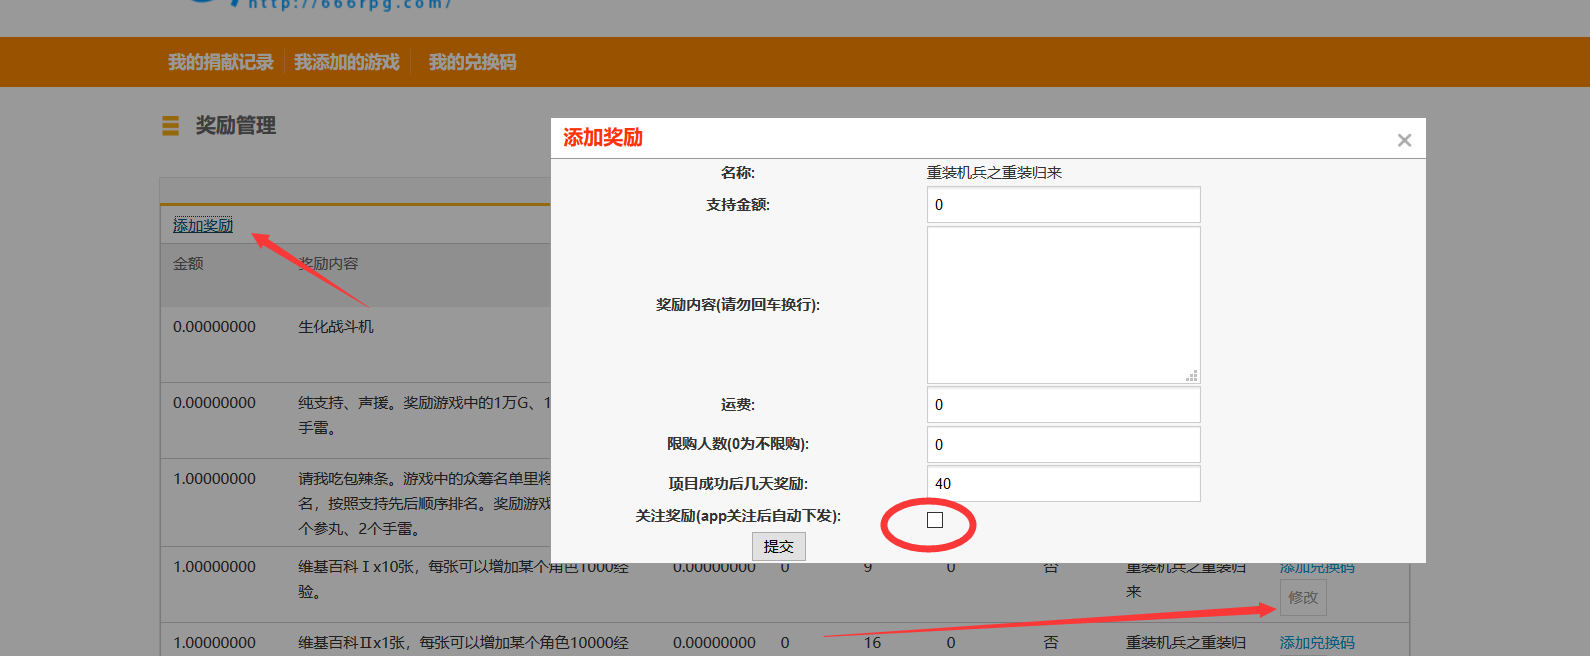Select the 纯支持、声援 reward text
Screen dimensions: 1590x656
[424, 415]
